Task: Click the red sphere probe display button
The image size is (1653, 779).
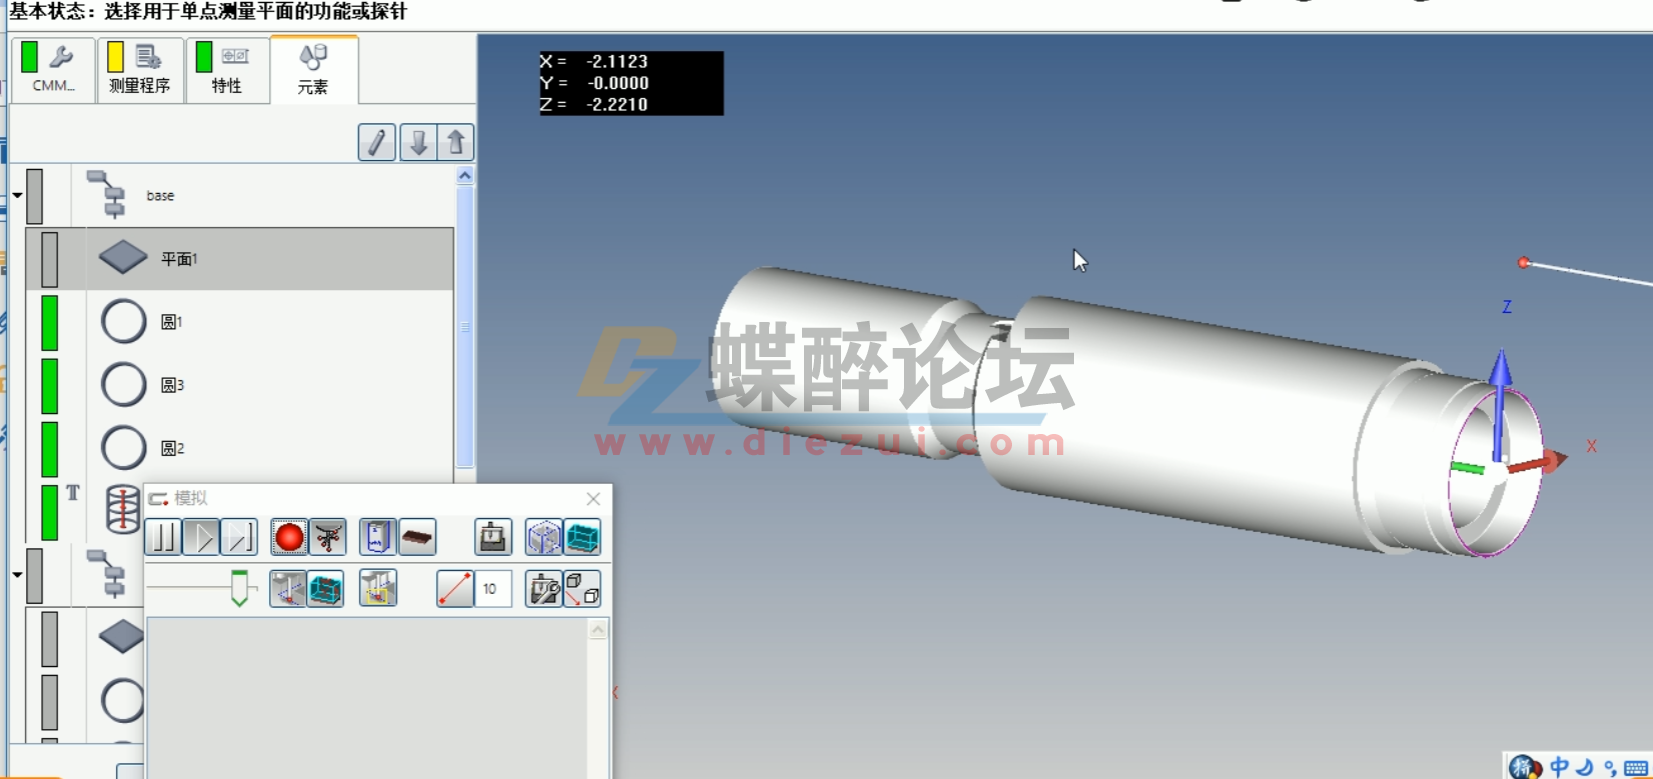Action: pyautogui.click(x=289, y=538)
